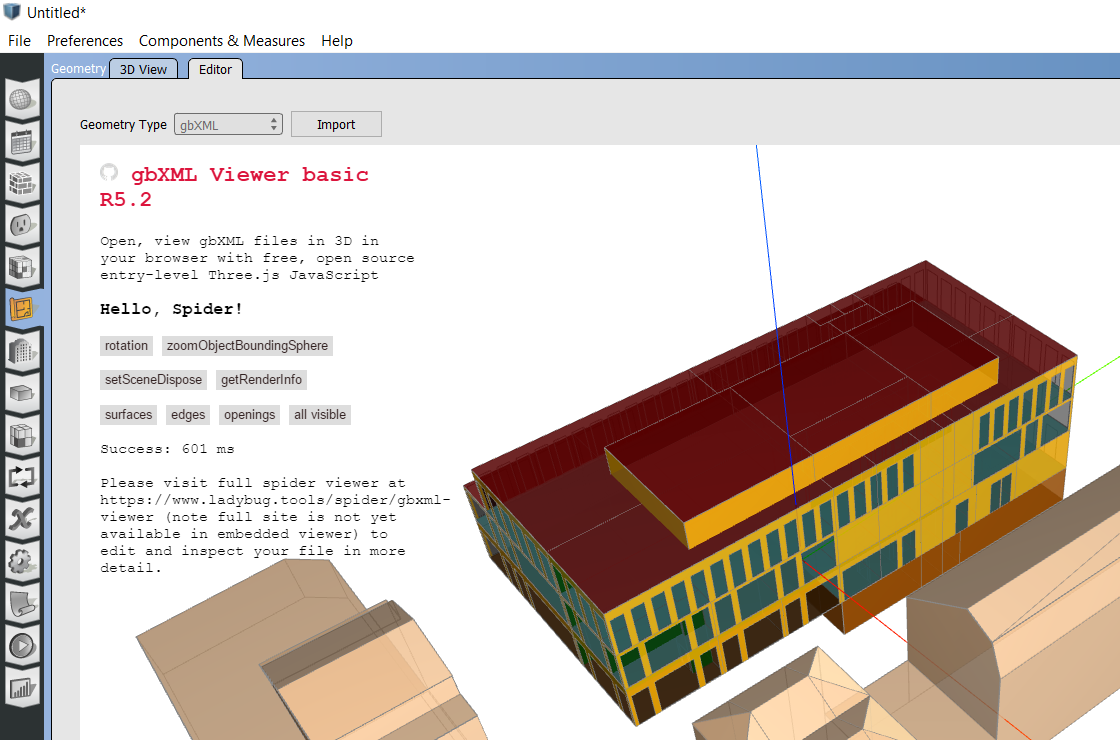The image size is (1120, 740).
Task: Open the gbXML Viewer basic R5.2 title link
Action: coord(234,186)
